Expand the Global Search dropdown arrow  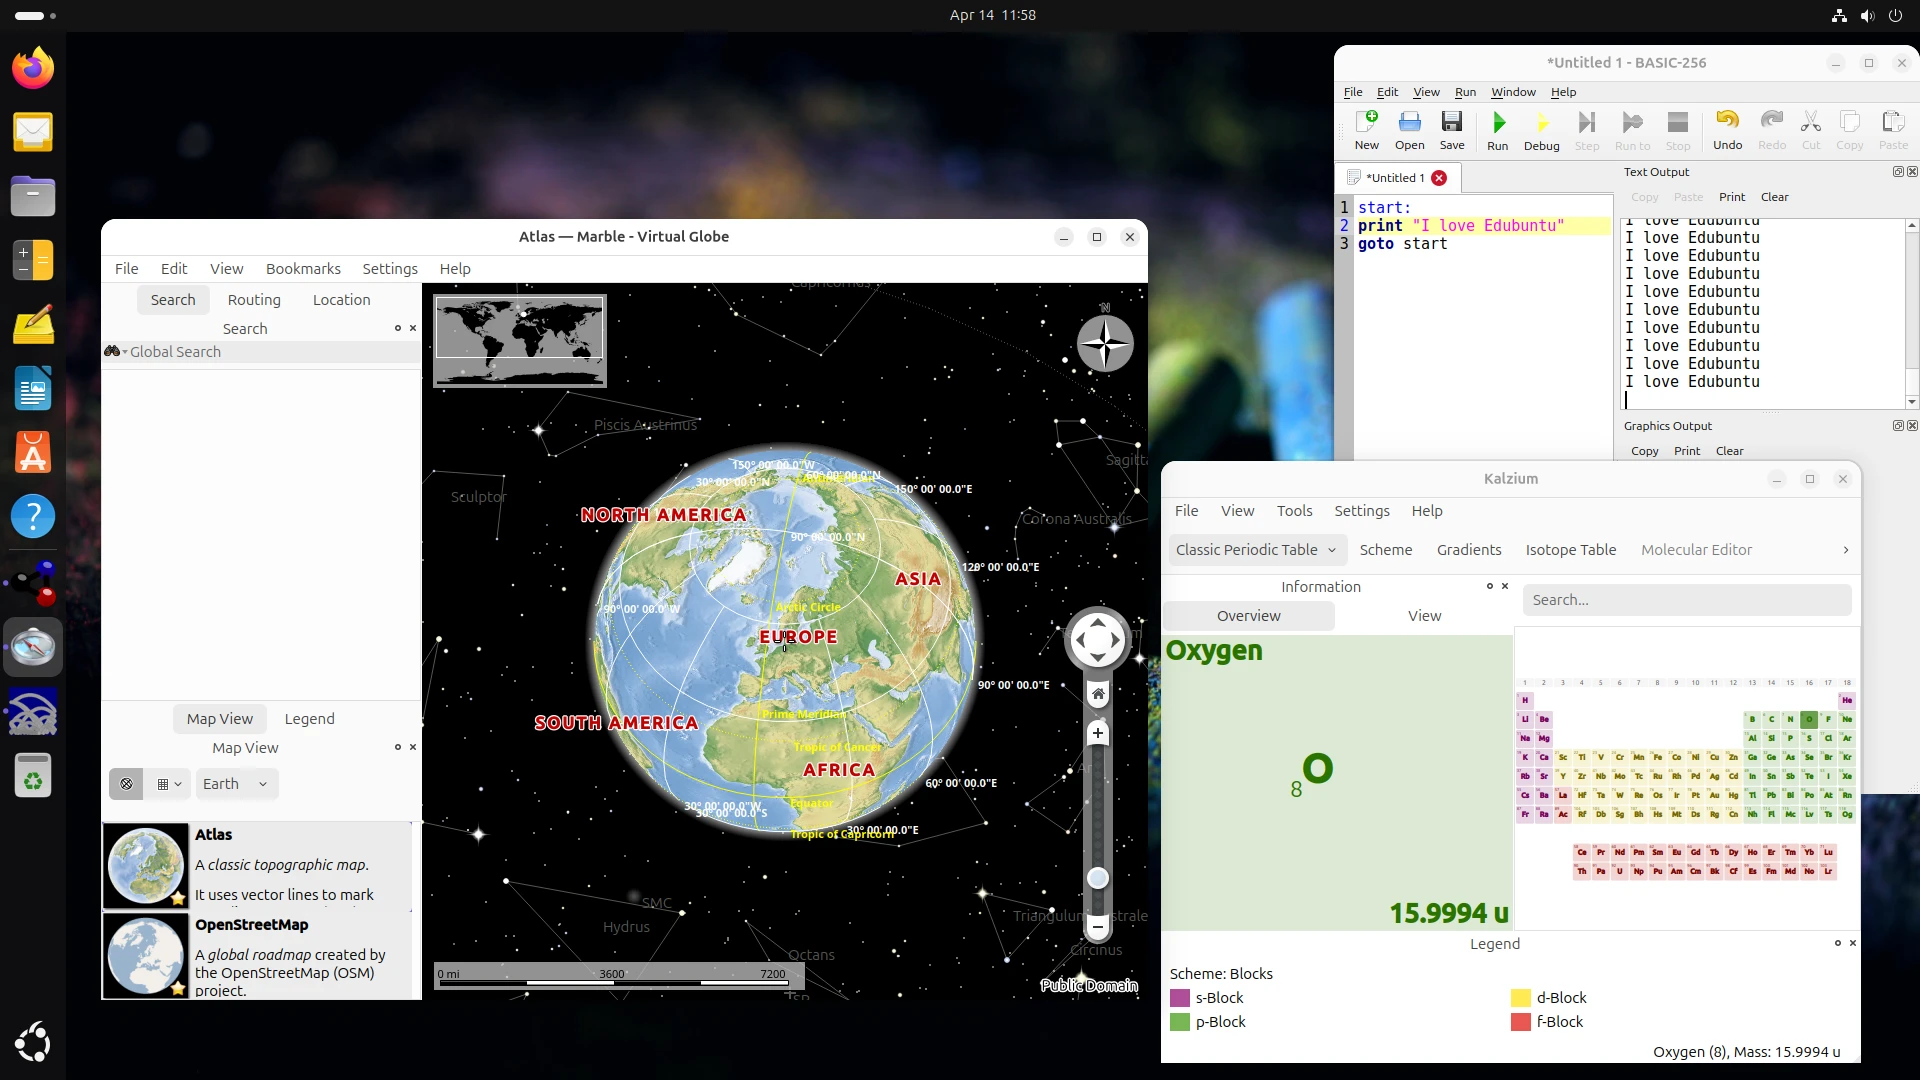[124, 352]
